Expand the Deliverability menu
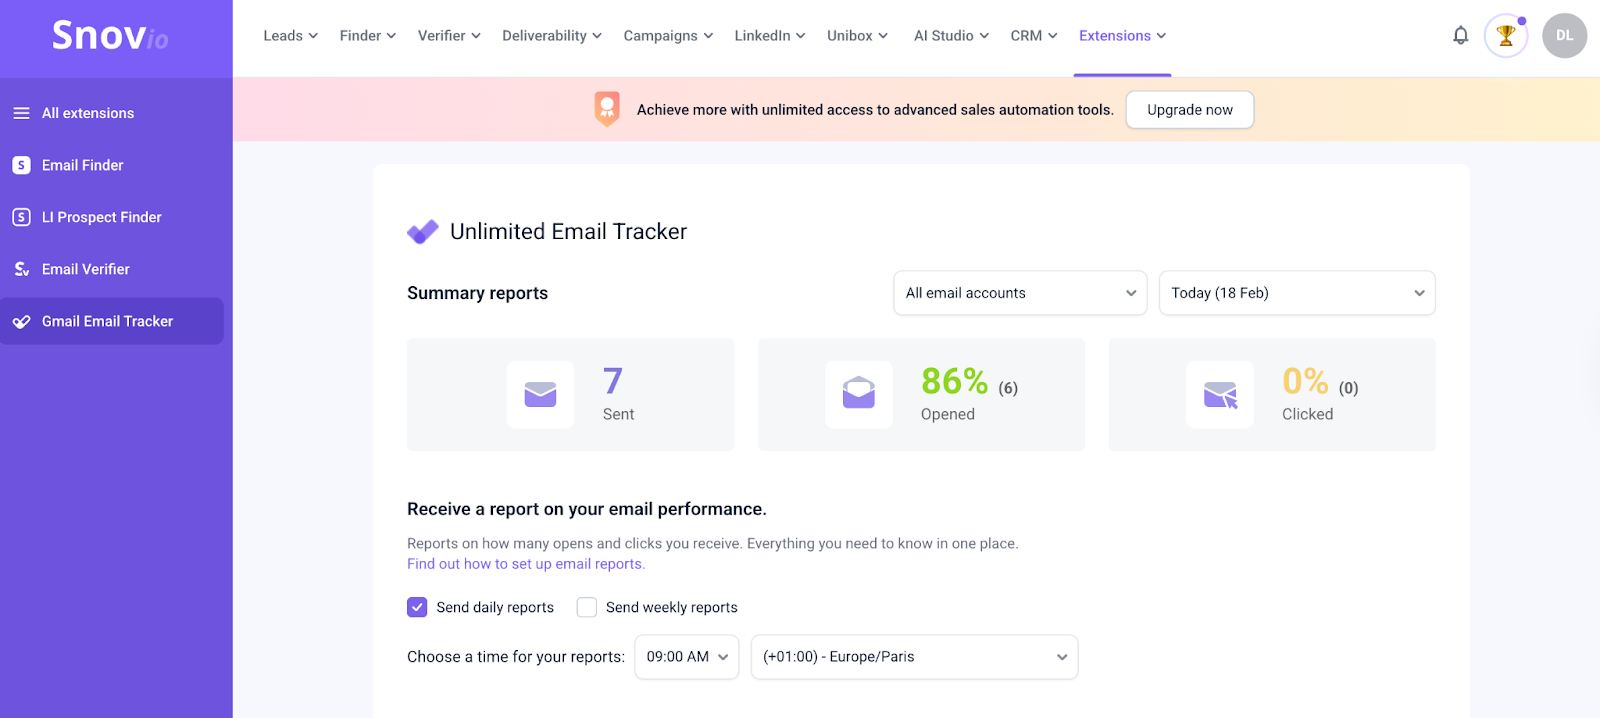Image resolution: width=1600 pixels, height=718 pixels. tap(552, 36)
